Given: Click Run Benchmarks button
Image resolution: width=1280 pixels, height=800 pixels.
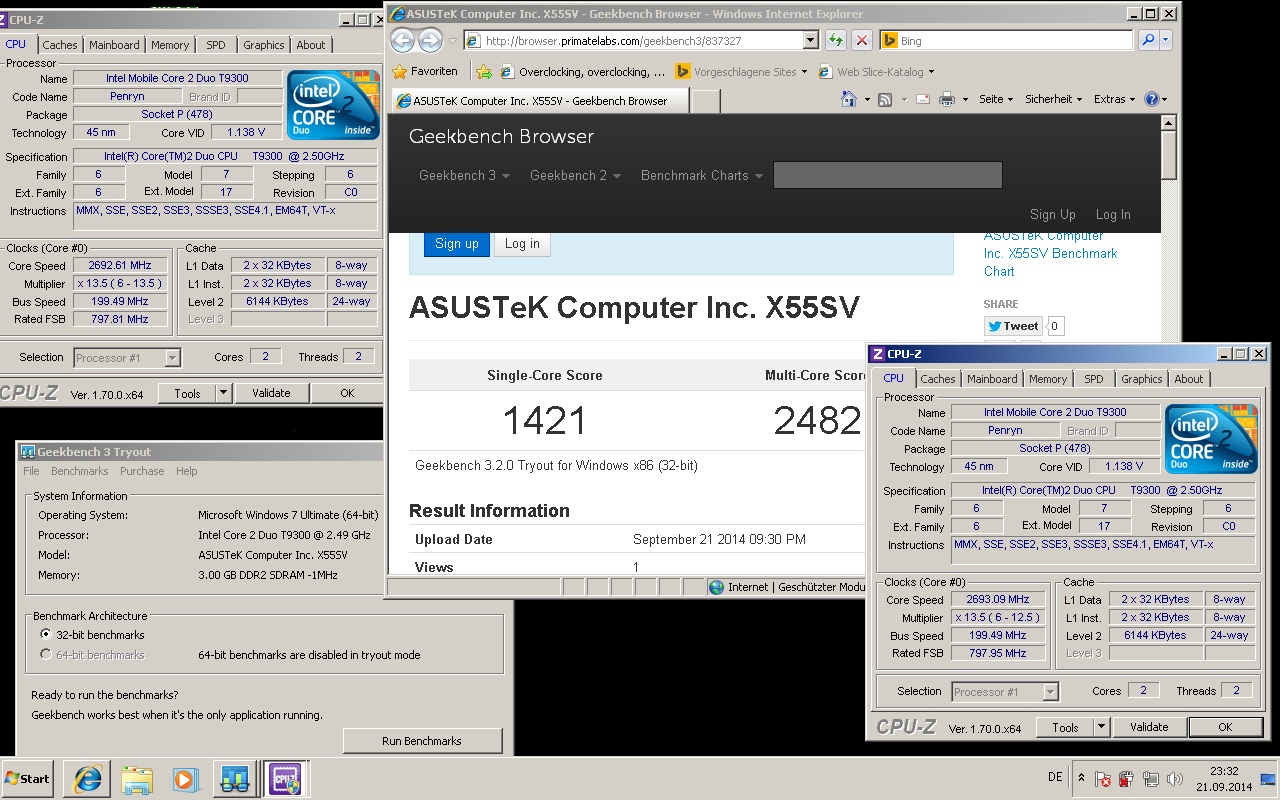Looking at the screenshot, I should [x=422, y=741].
